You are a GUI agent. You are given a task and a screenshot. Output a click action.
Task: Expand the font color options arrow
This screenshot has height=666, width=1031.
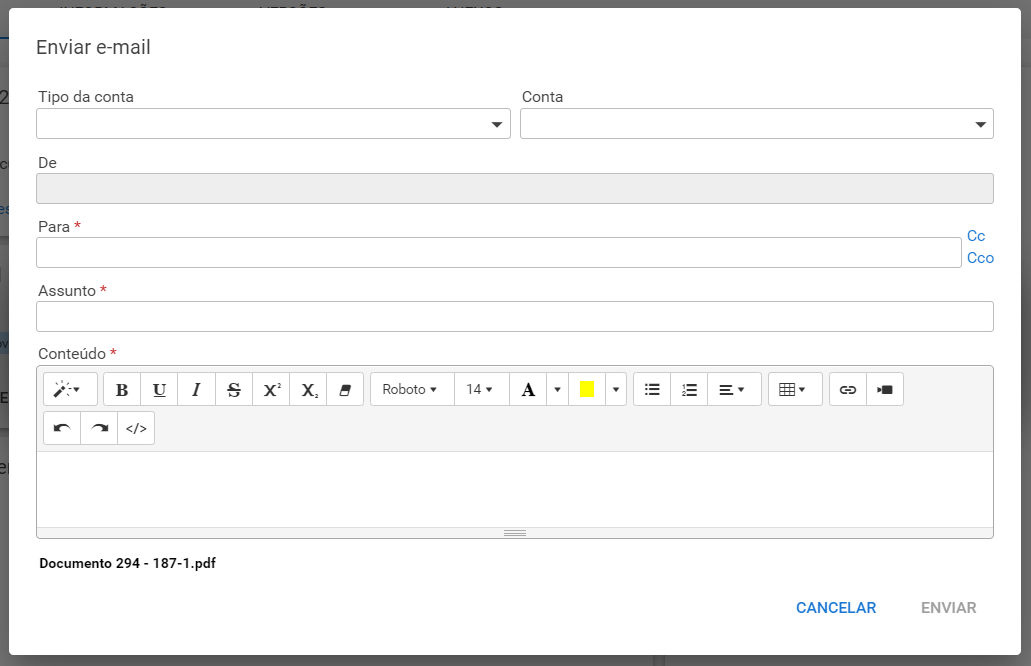(x=558, y=389)
